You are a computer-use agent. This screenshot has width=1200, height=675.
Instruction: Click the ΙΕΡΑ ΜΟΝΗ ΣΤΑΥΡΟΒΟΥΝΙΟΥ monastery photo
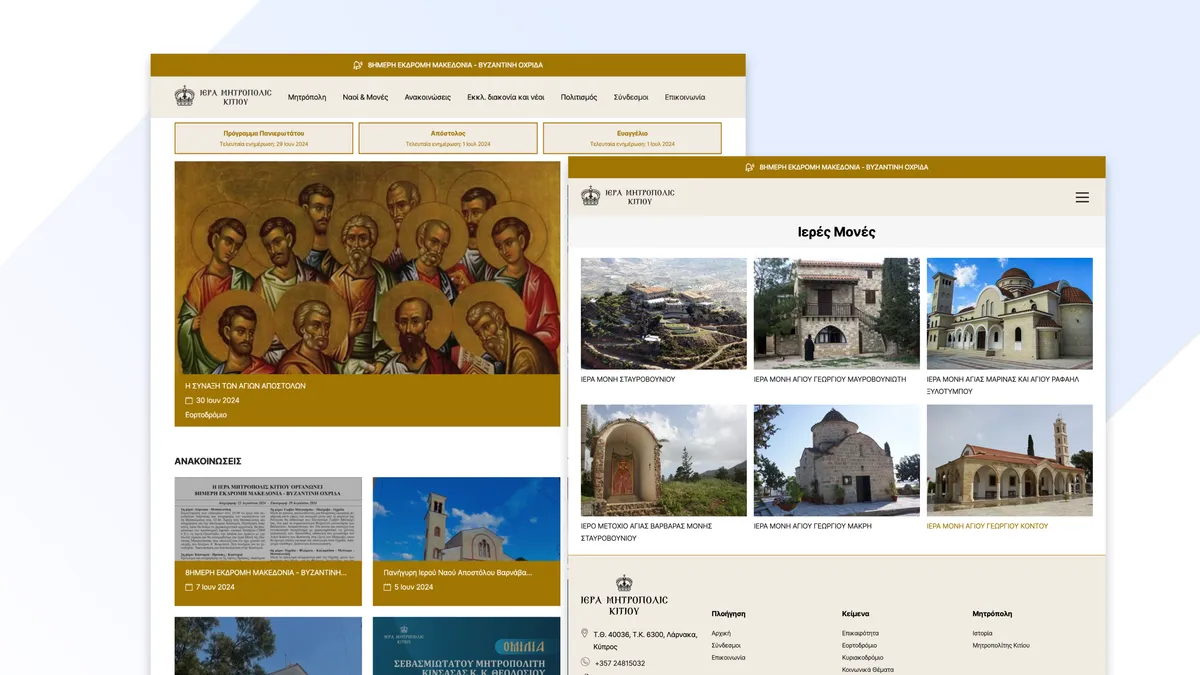tap(663, 313)
